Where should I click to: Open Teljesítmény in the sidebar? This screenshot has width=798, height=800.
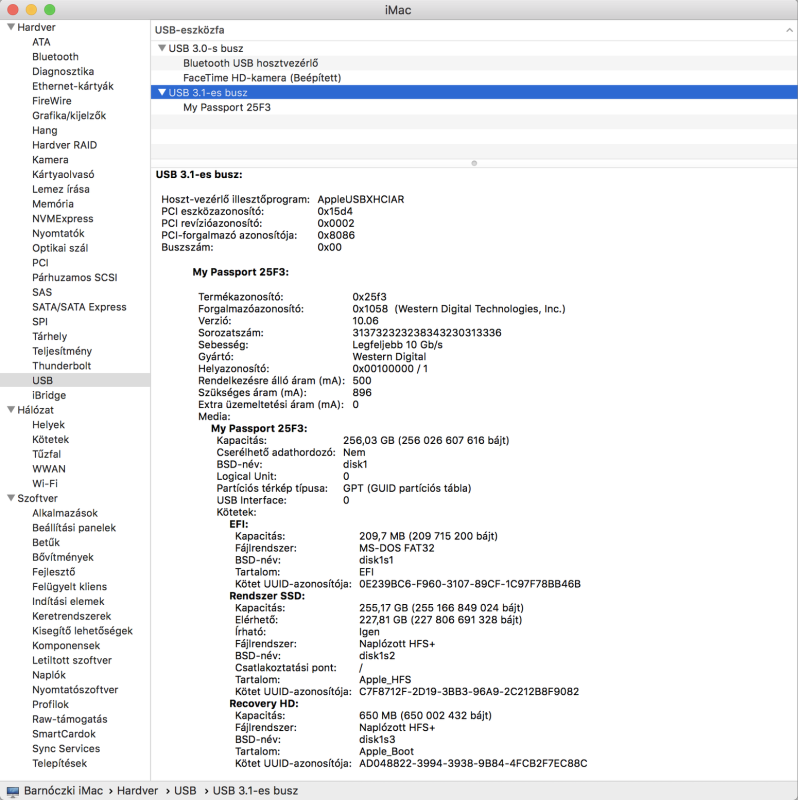(62, 351)
